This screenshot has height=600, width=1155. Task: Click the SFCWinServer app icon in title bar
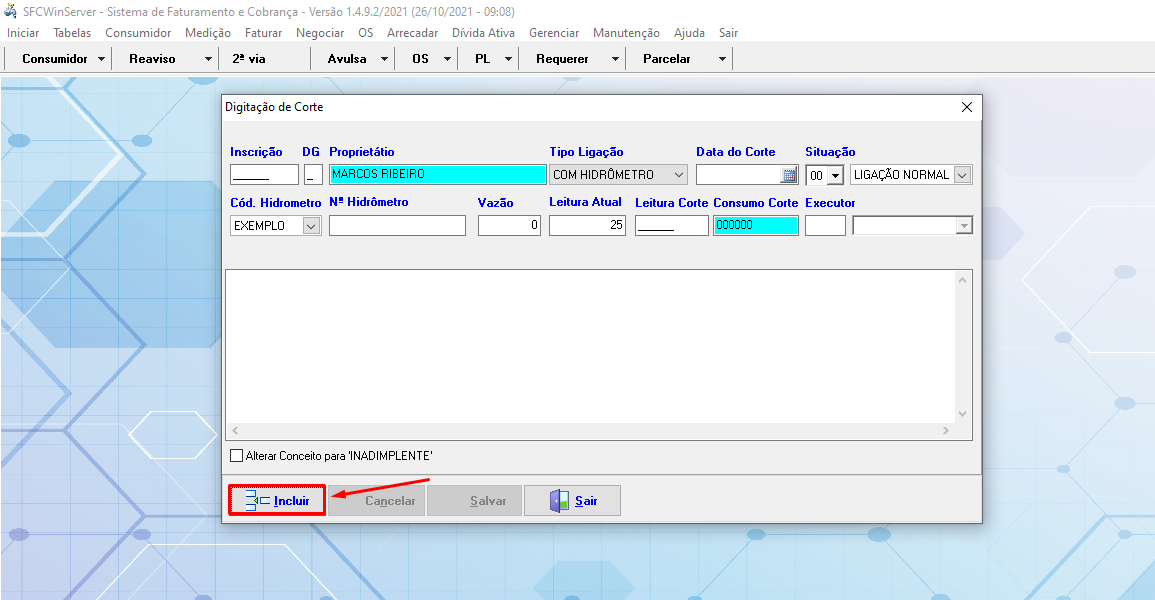coord(10,12)
